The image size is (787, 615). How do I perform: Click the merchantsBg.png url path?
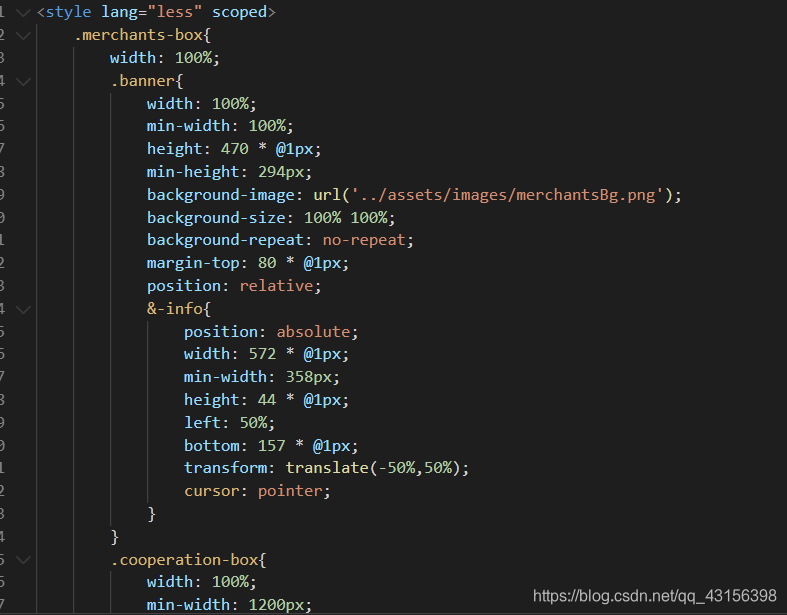pyautogui.click(x=509, y=195)
